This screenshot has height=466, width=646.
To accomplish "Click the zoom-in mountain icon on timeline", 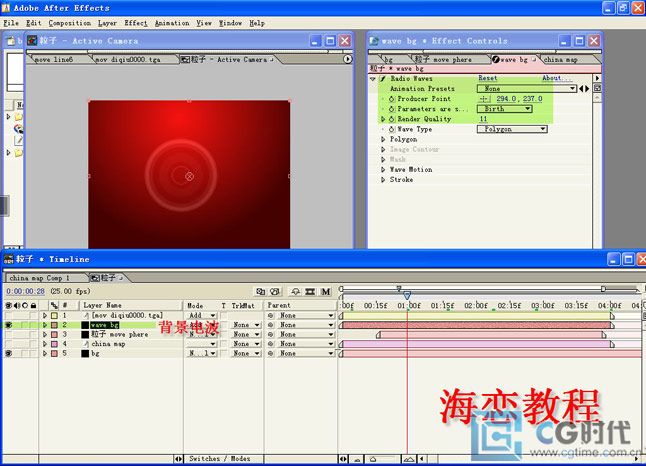I will click(409, 459).
